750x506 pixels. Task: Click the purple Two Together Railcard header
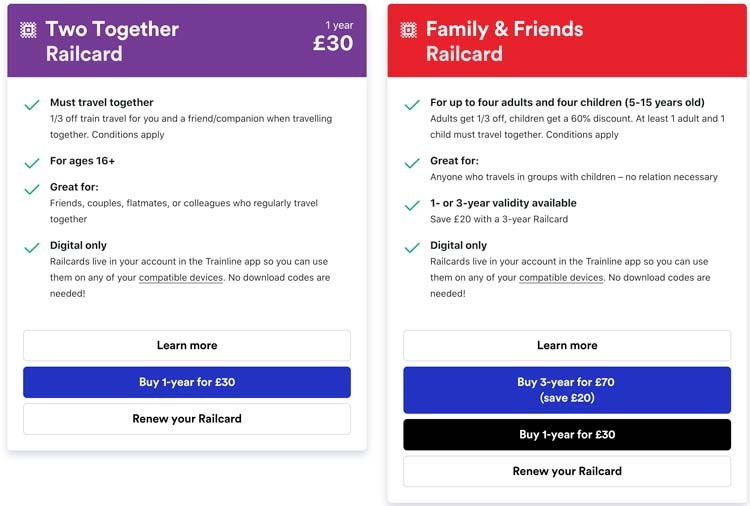(187, 41)
